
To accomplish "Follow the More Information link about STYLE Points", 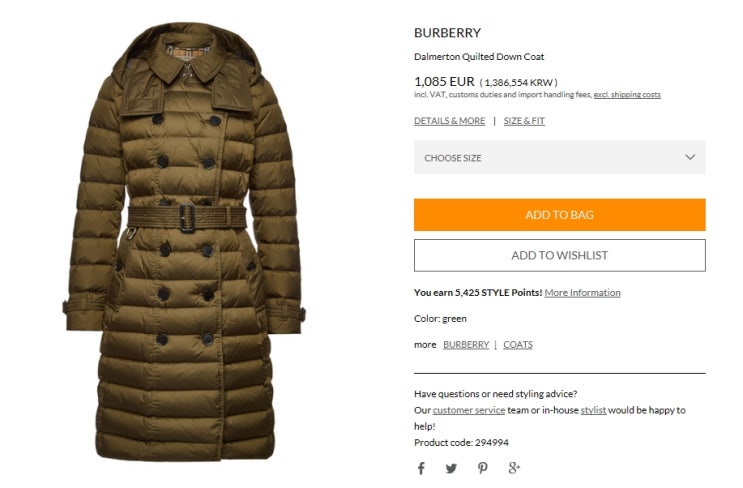I will 582,293.
